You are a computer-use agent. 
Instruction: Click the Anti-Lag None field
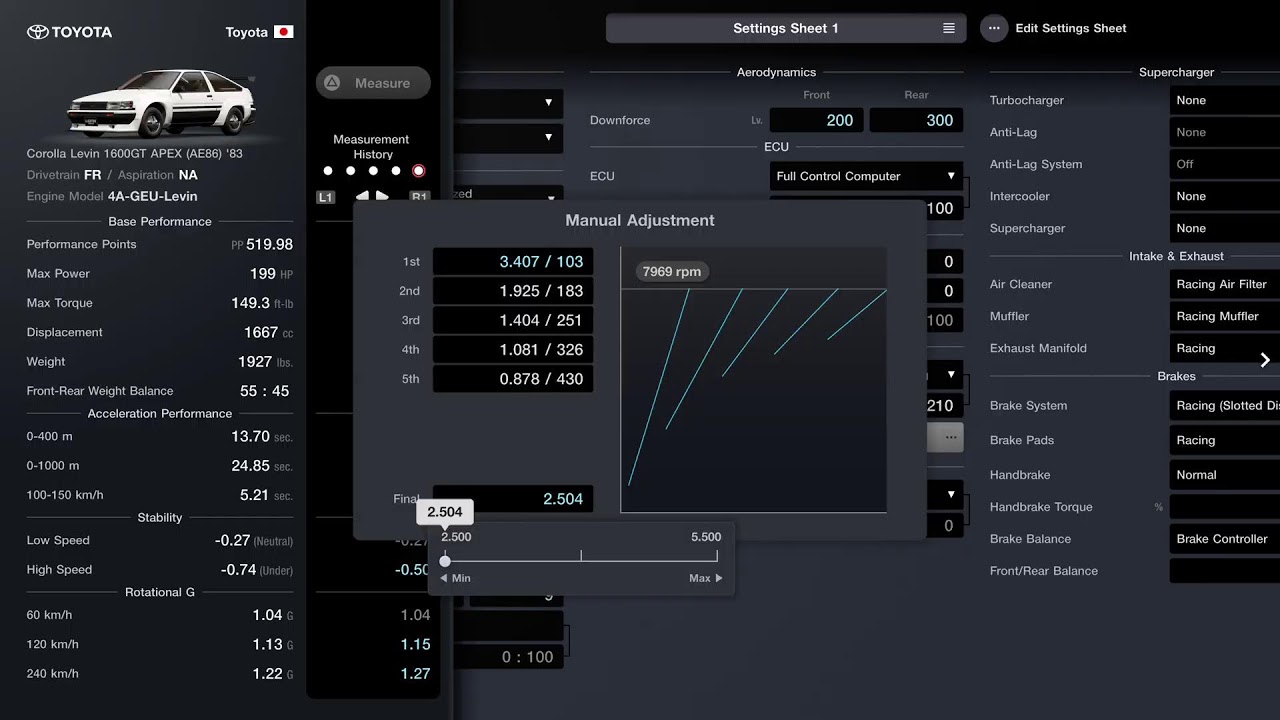click(1225, 132)
